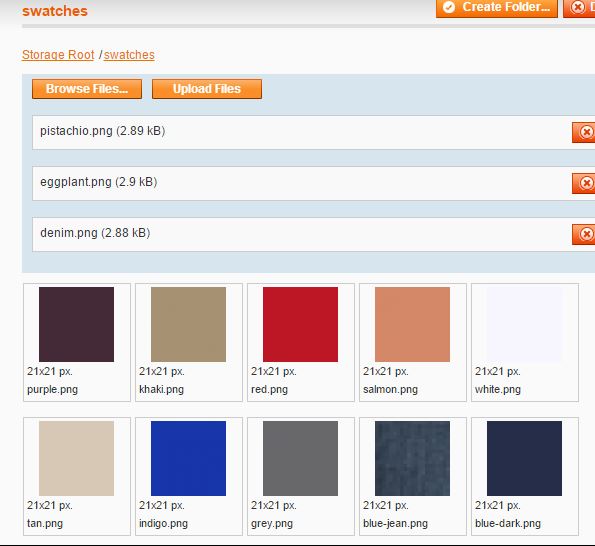
Task: Select the blue-jean.png swatch thumbnail
Action: pos(412,458)
